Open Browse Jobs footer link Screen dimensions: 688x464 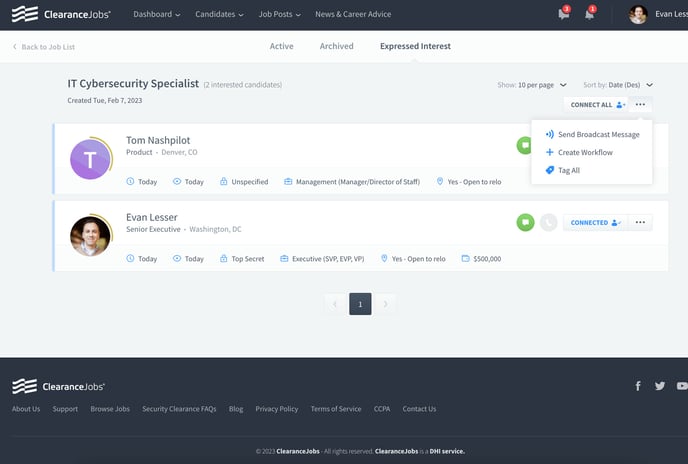click(x=110, y=409)
